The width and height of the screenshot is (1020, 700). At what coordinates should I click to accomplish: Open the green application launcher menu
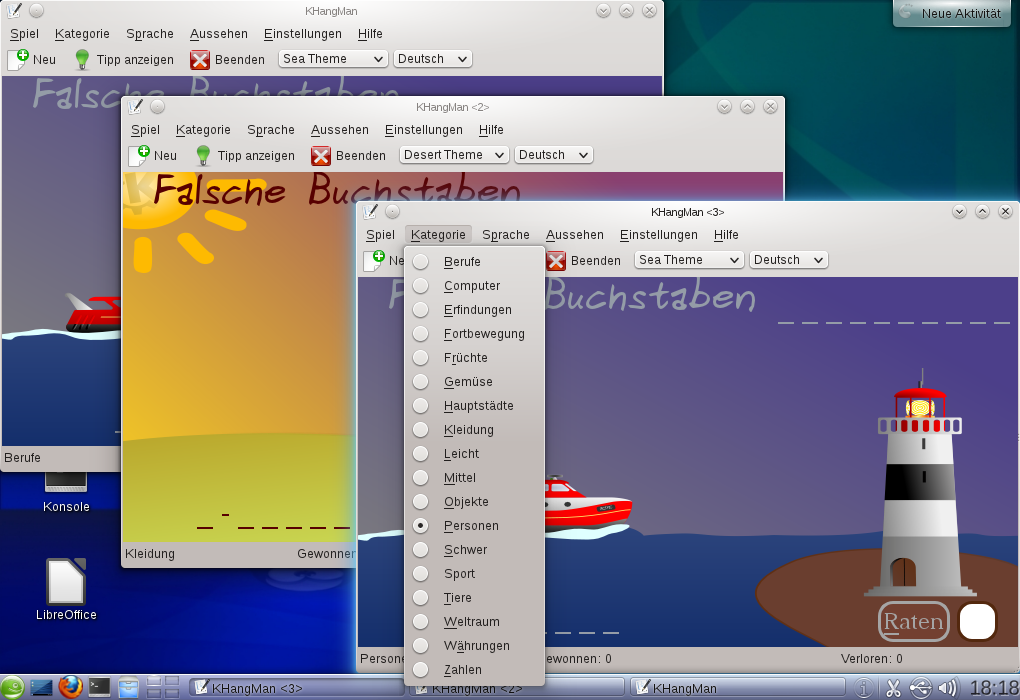pyautogui.click(x=12, y=687)
